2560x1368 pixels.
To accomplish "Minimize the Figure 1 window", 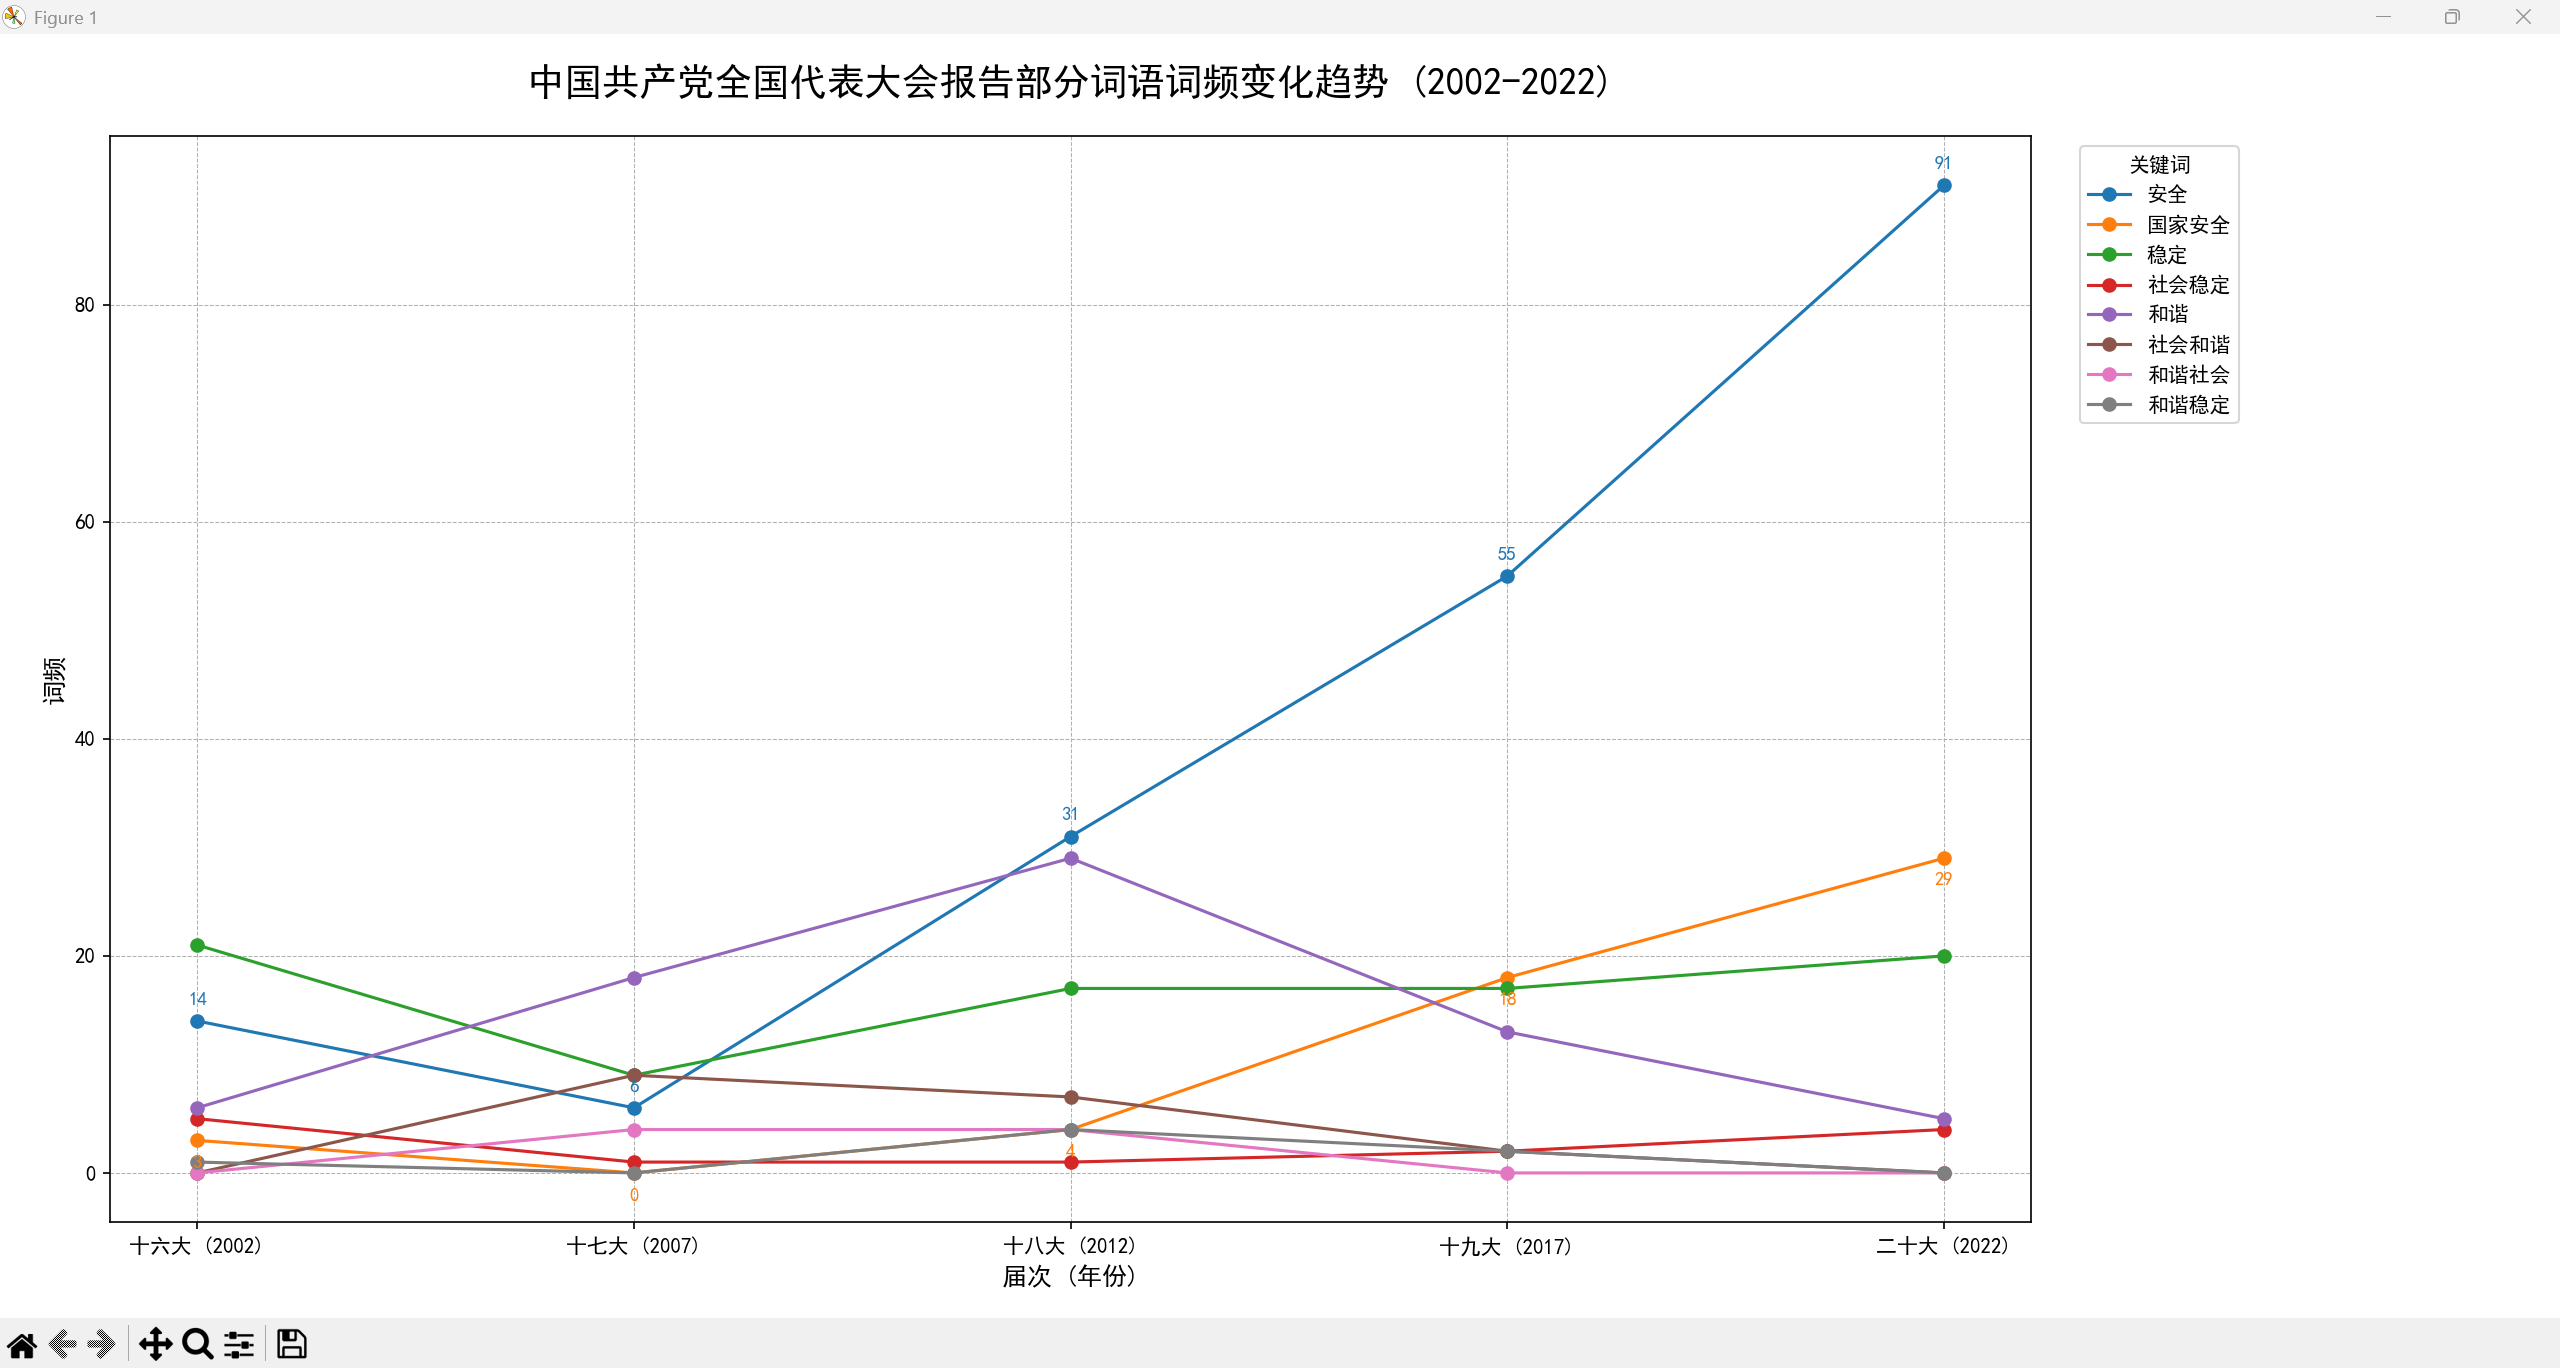I will (x=2383, y=17).
